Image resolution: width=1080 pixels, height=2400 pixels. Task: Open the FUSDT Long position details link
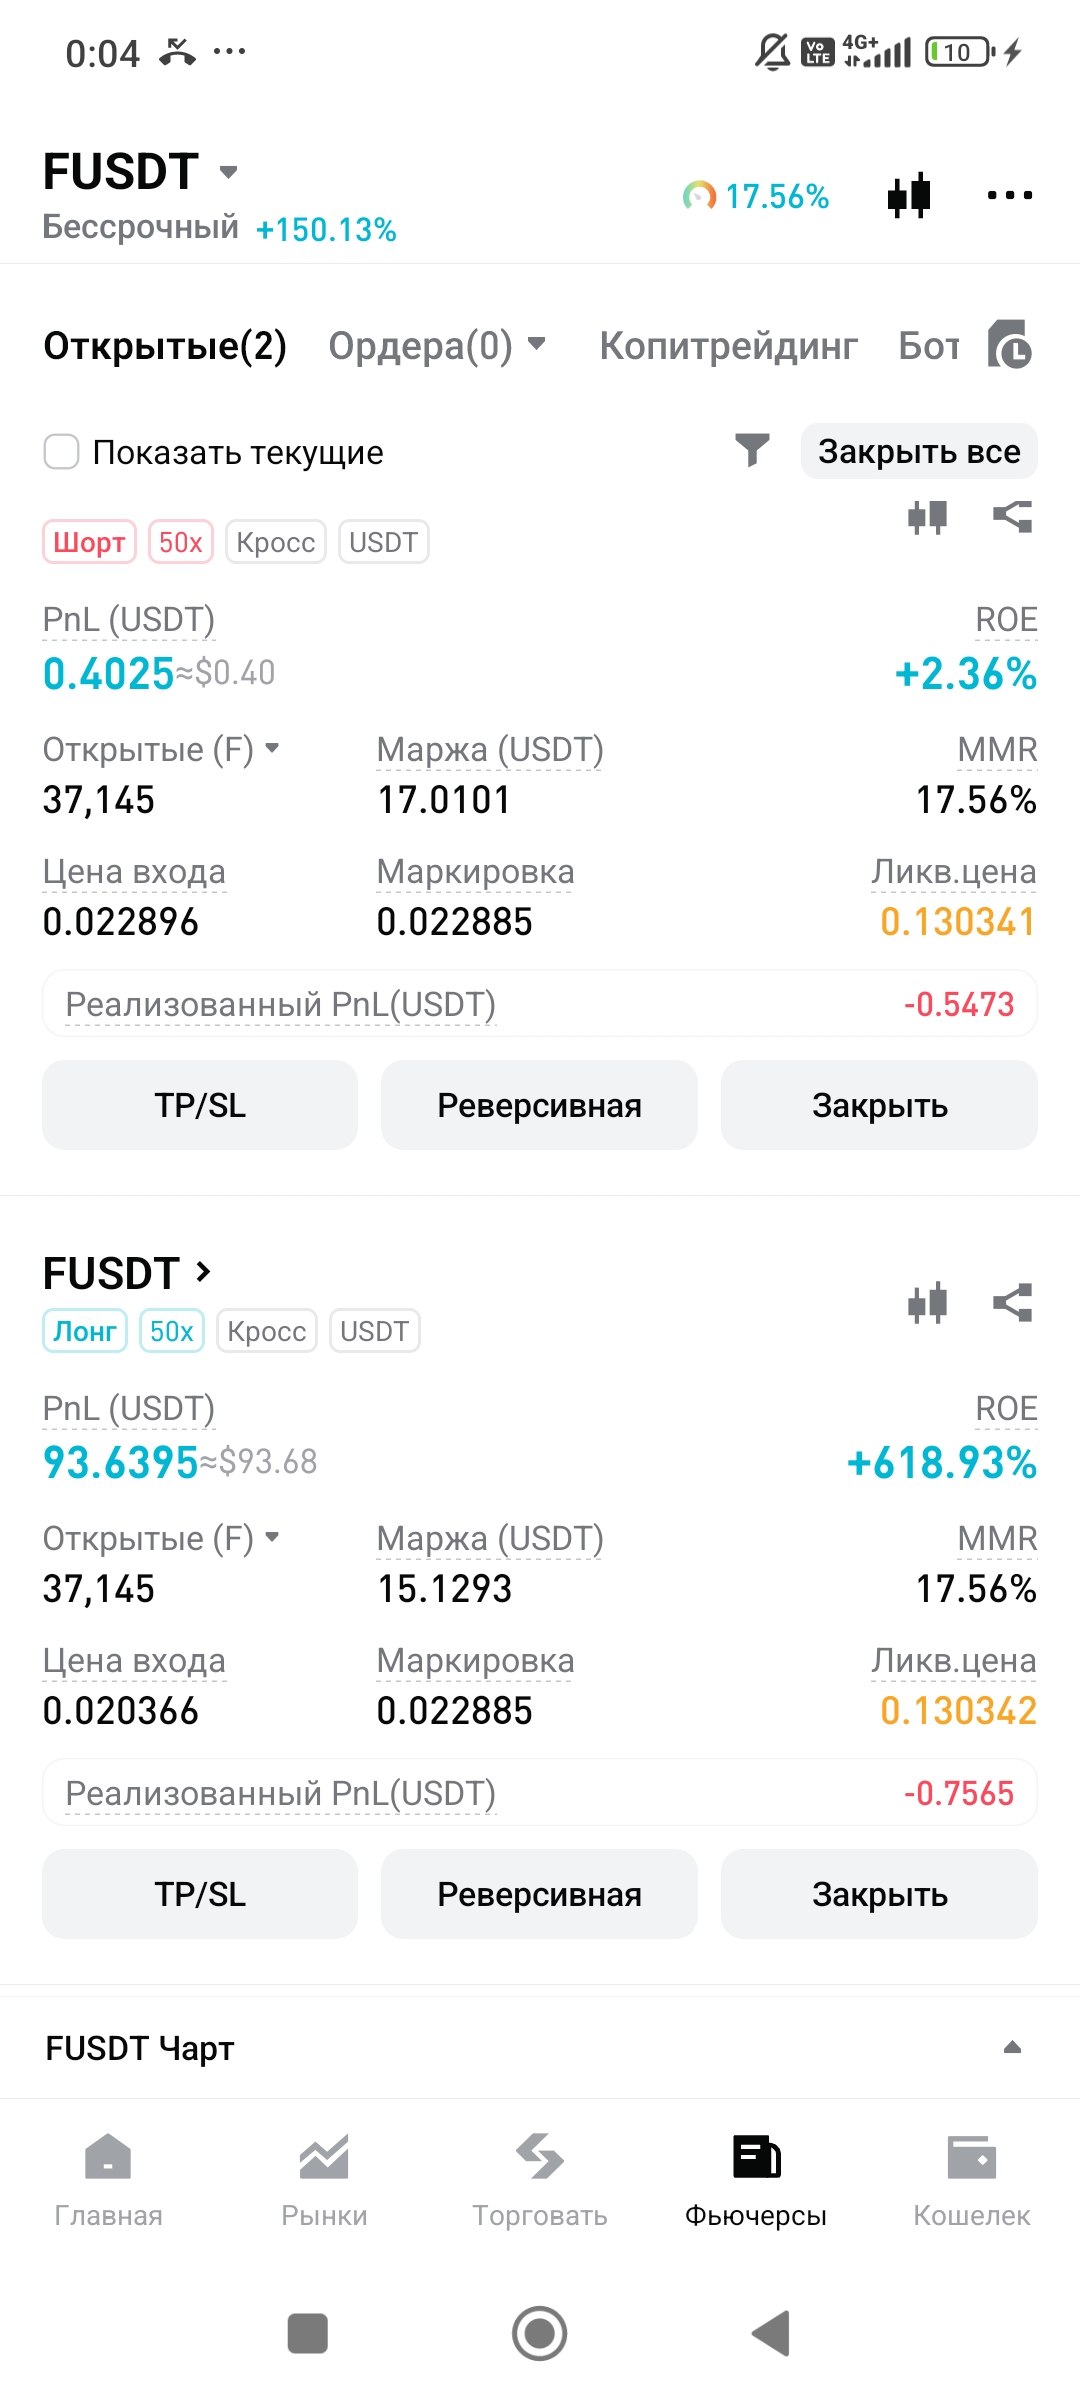[127, 1273]
